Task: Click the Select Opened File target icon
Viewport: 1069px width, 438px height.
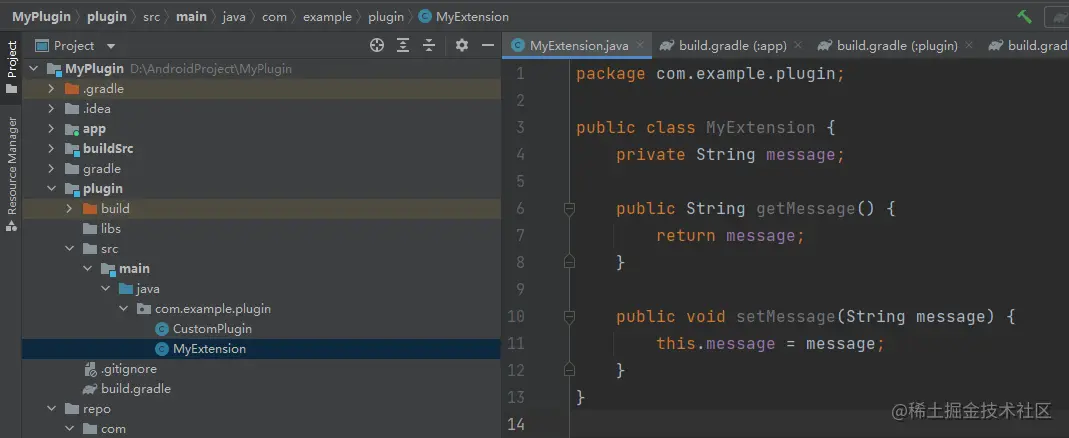Action: tap(376, 46)
